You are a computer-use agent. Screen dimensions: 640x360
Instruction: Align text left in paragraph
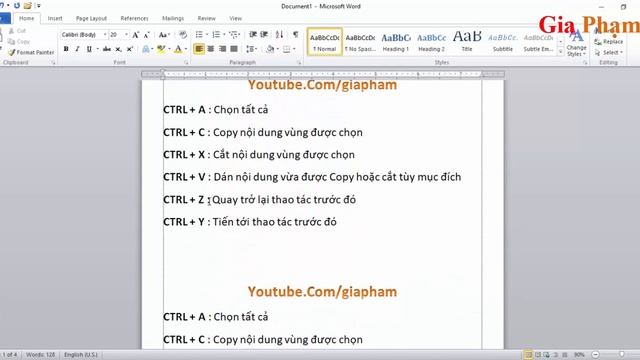click(199, 49)
